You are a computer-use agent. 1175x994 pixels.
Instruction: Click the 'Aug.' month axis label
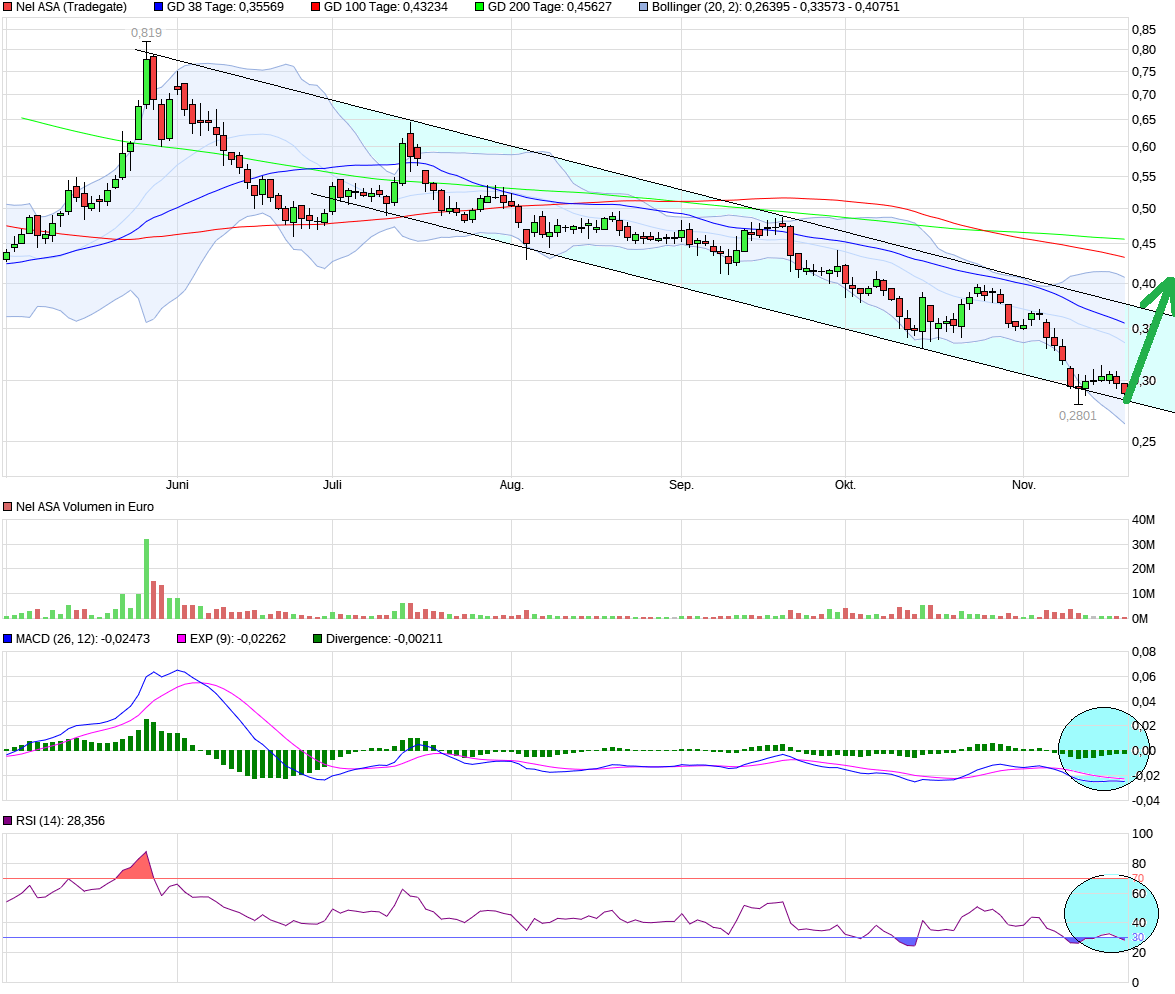pyautogui.click(x=511, y=485)
